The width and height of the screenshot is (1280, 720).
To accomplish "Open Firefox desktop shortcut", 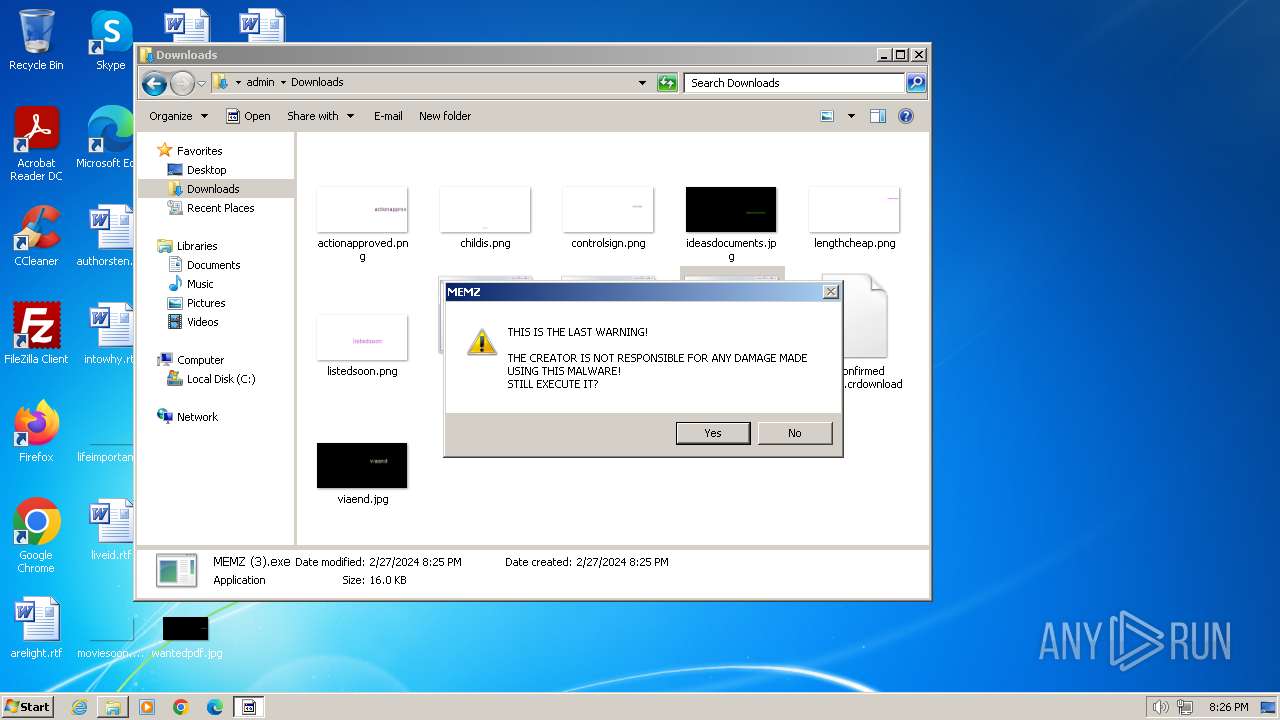I will click(36, 431).
